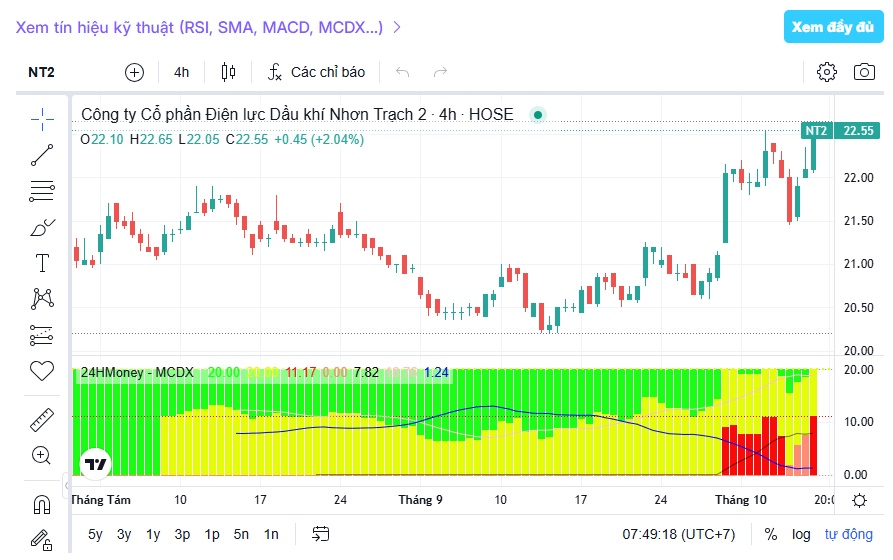Screen dimensions: 893x560
Task: Set time range to 1n
Action: pyautogui.click(x=271, y=534)
